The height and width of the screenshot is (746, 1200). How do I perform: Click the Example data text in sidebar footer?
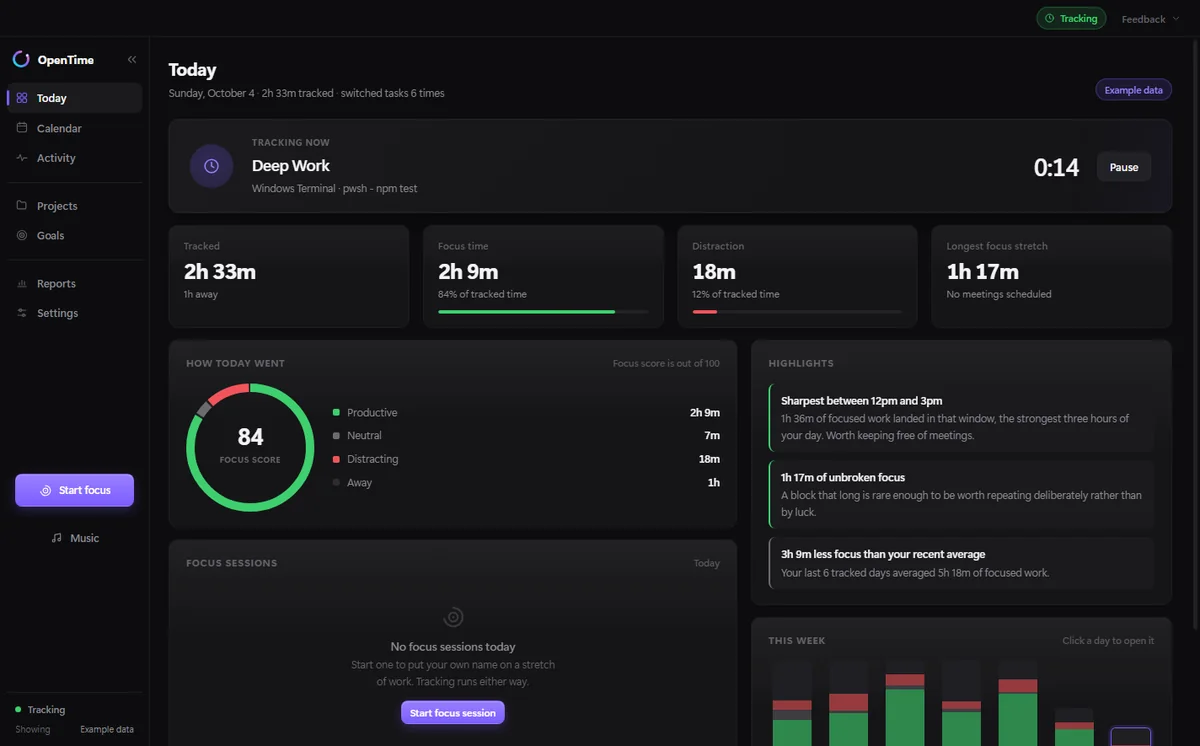click(107, 729)
